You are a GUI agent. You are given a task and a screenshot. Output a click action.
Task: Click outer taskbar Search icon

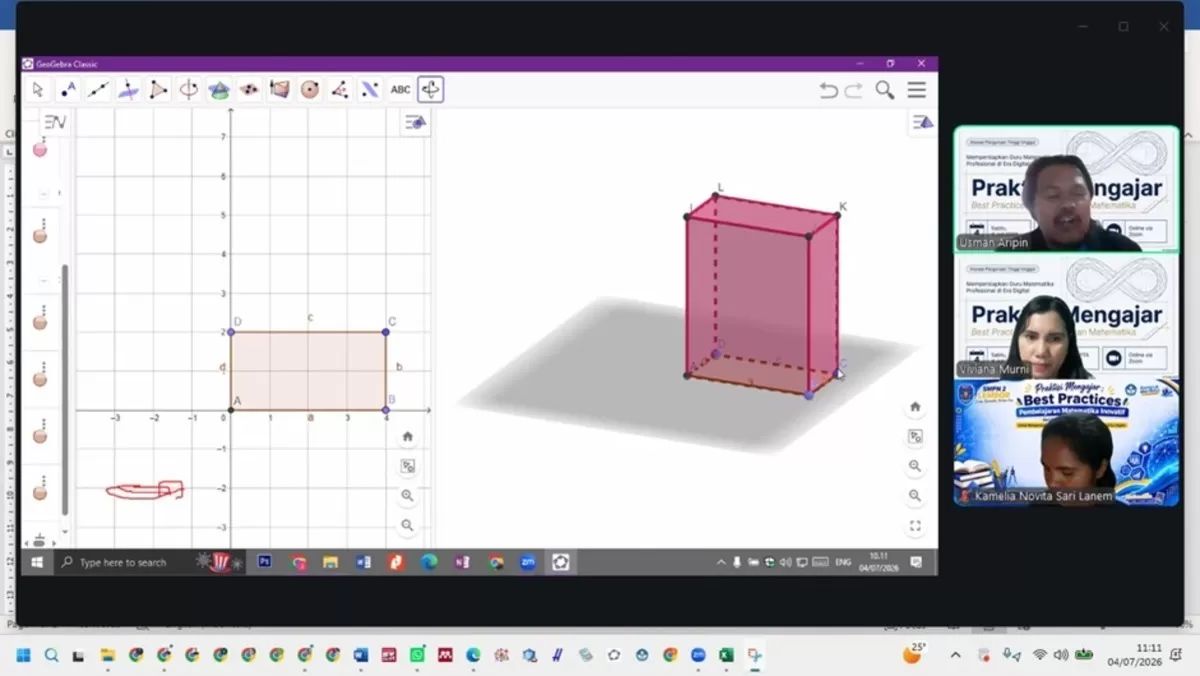(51, 655)
